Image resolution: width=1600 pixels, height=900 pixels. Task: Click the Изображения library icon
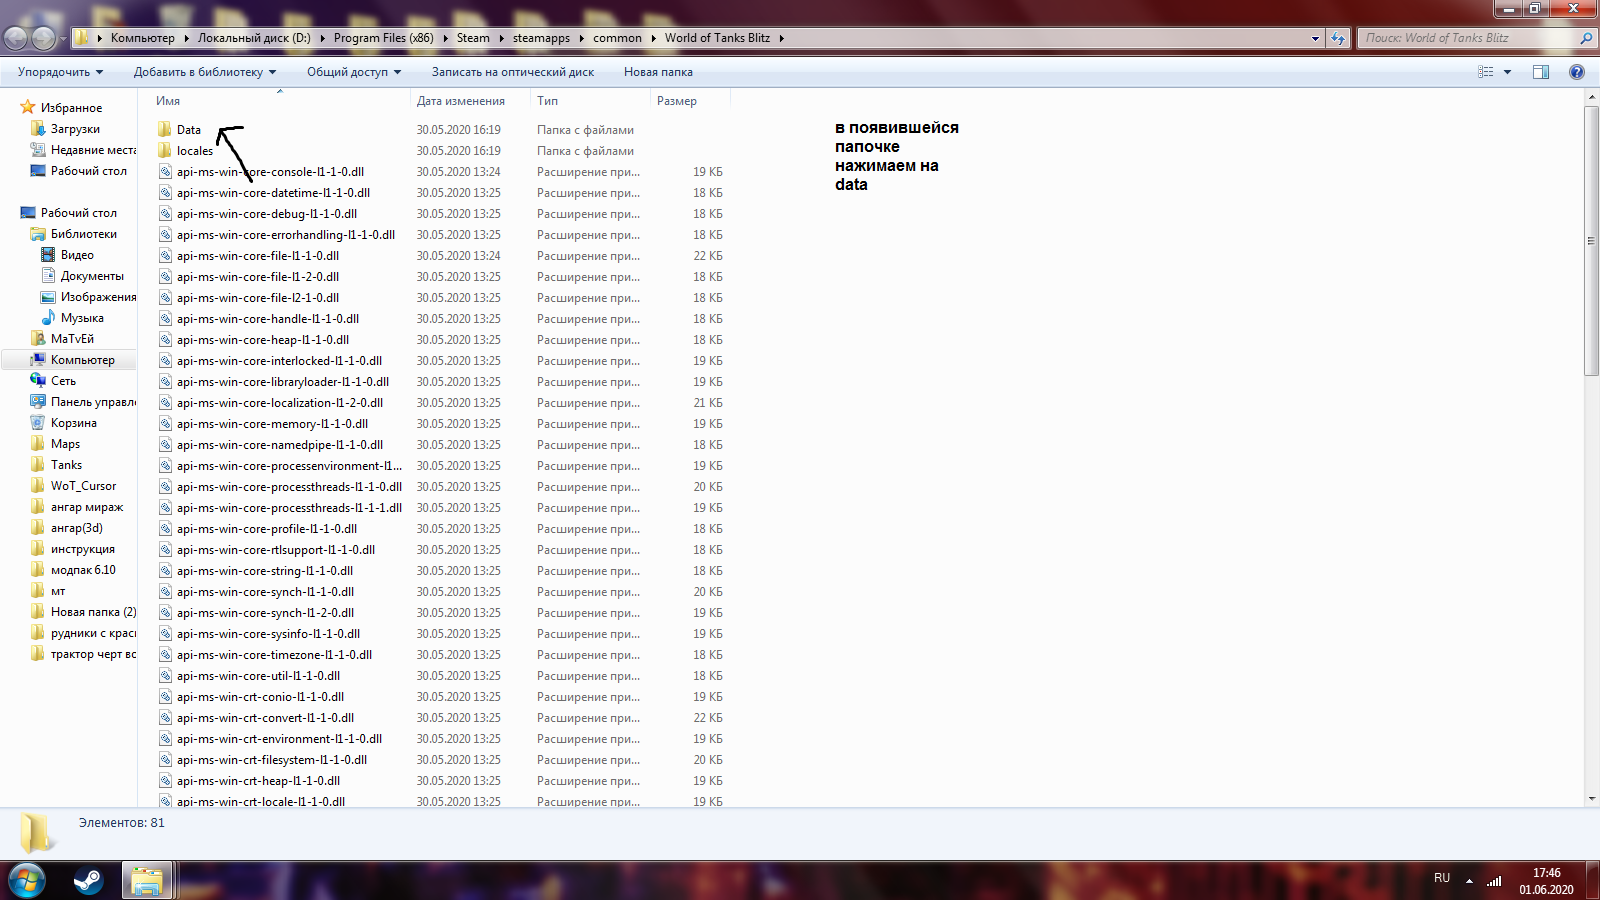pos(48,297)
